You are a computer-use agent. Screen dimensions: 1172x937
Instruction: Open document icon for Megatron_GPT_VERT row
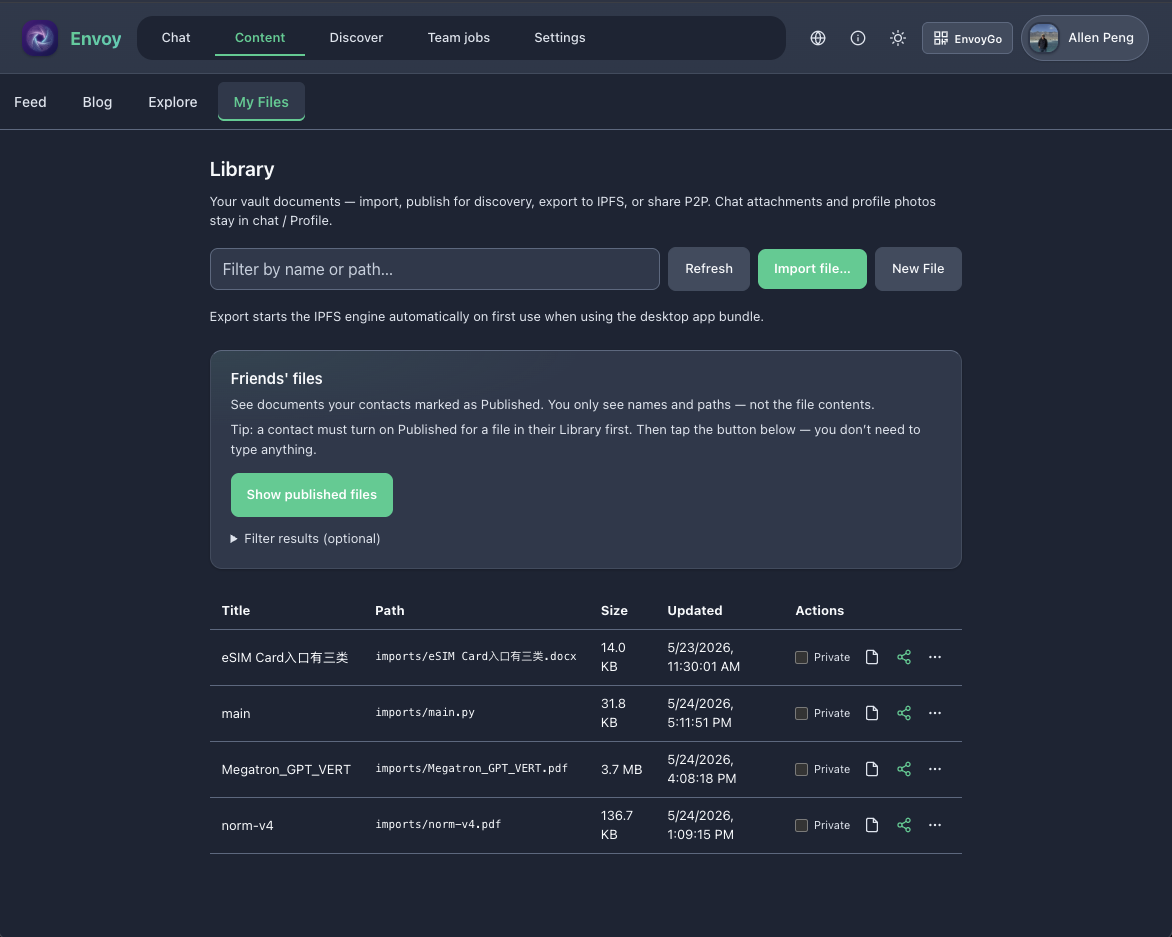pos(872,769)
